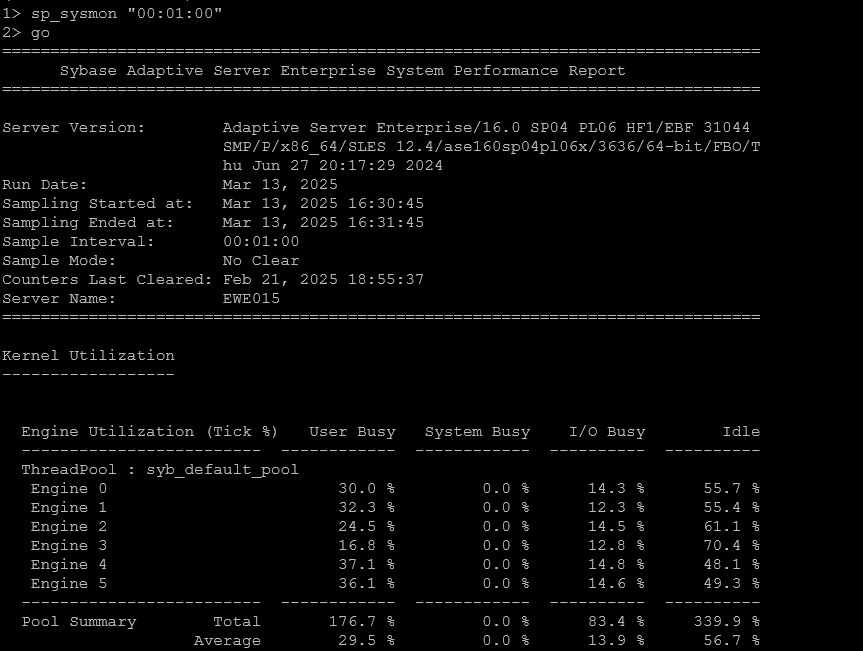Click the Kernel Utilization heading
863x651 pixels.
[88, 356]
